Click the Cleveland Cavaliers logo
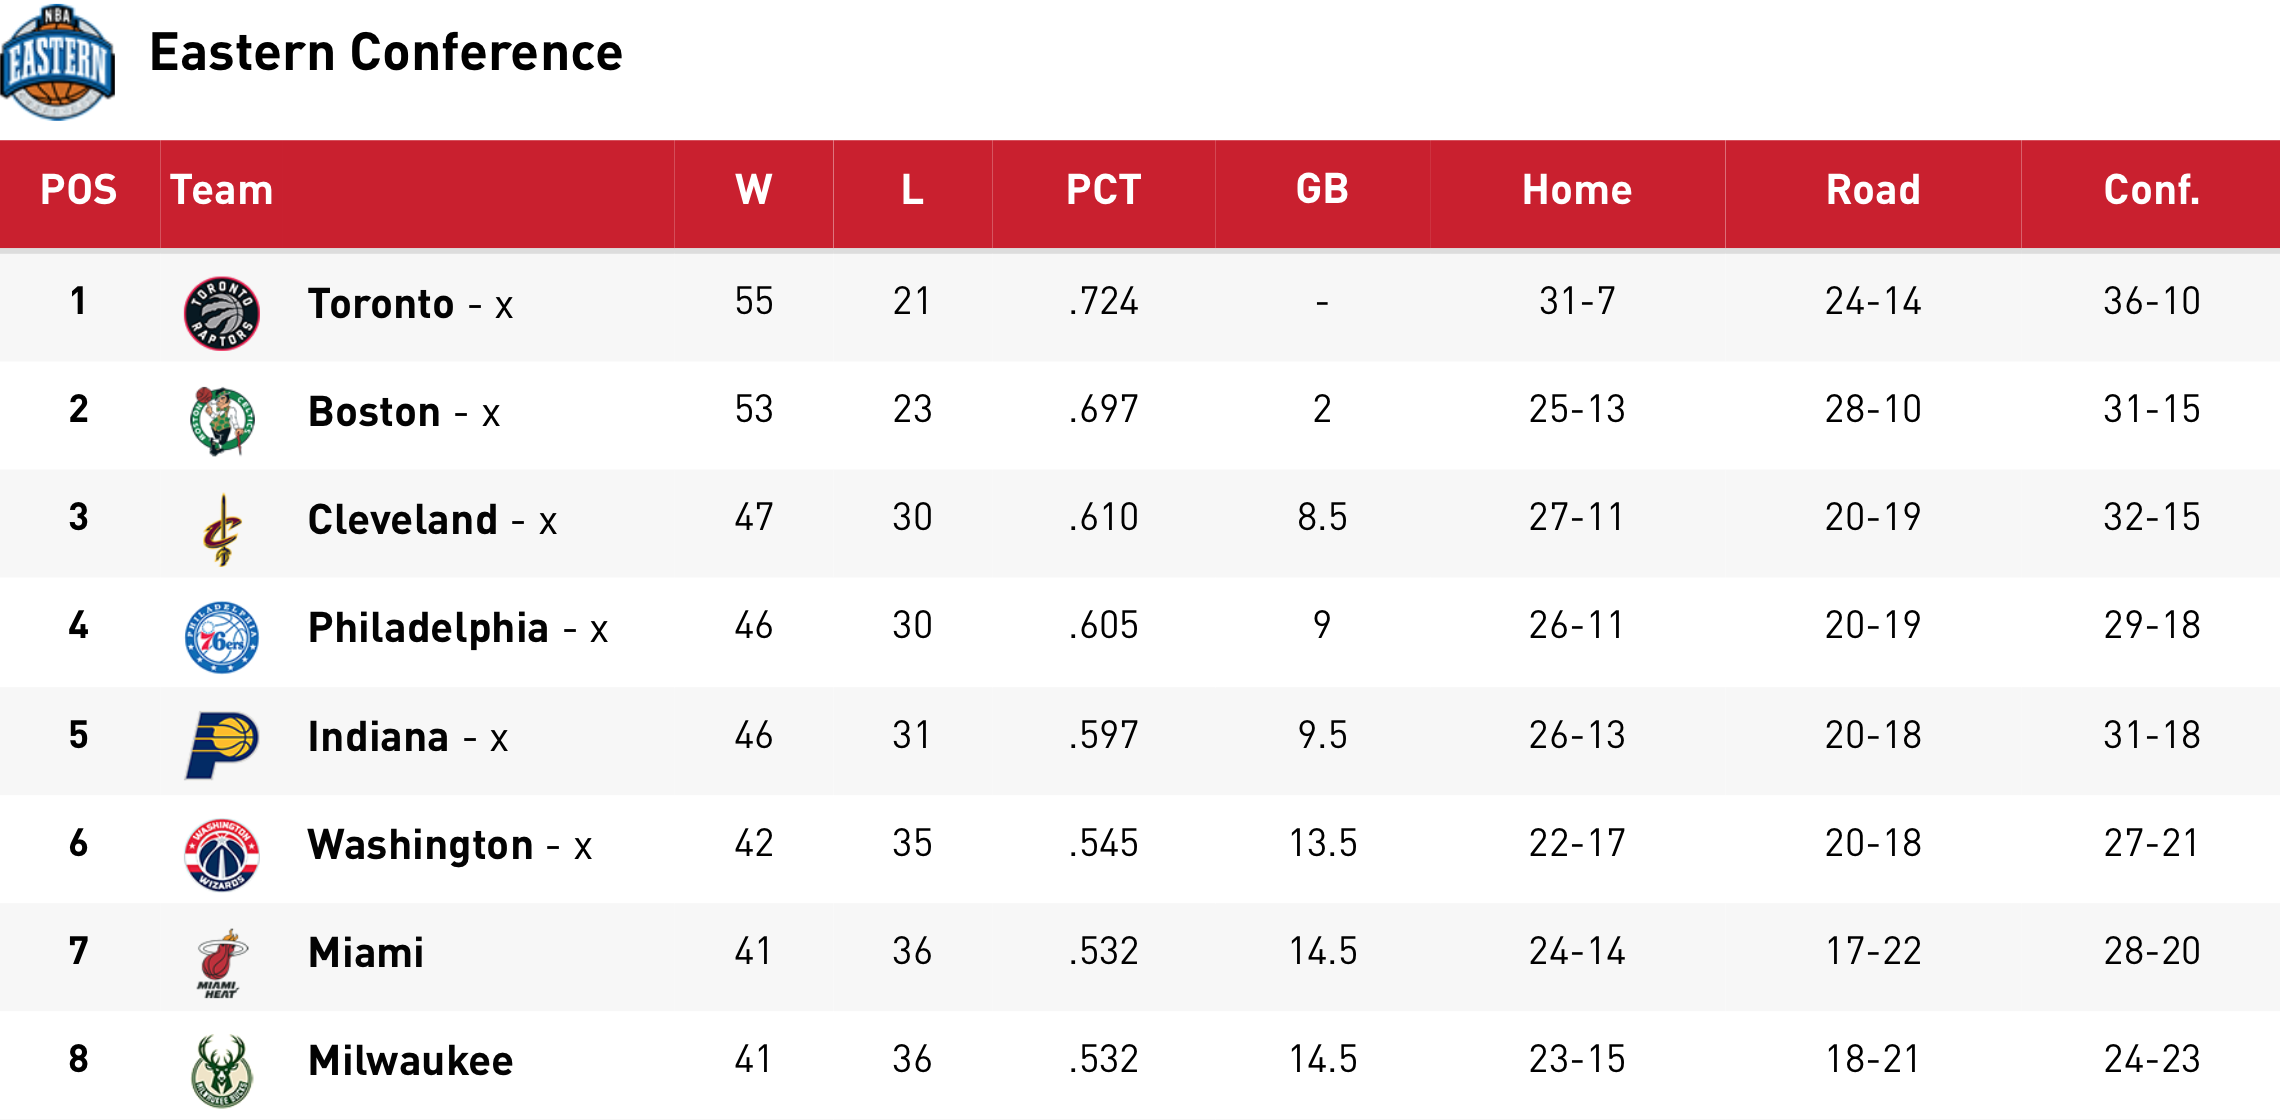 click(222, 530)
